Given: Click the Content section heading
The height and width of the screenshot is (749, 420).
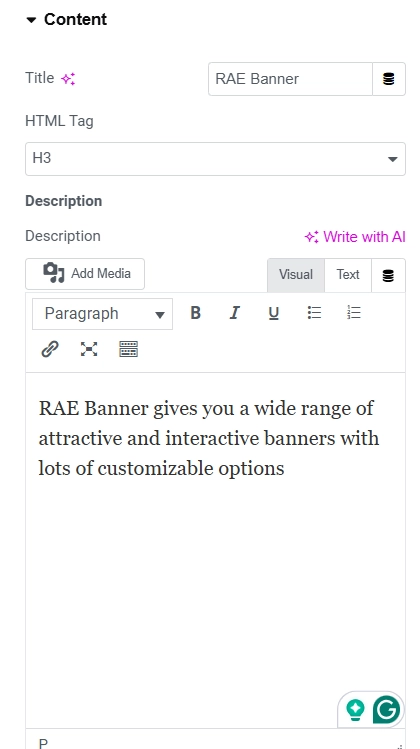Looking at the screenshot, I should (x=75, y=20).
